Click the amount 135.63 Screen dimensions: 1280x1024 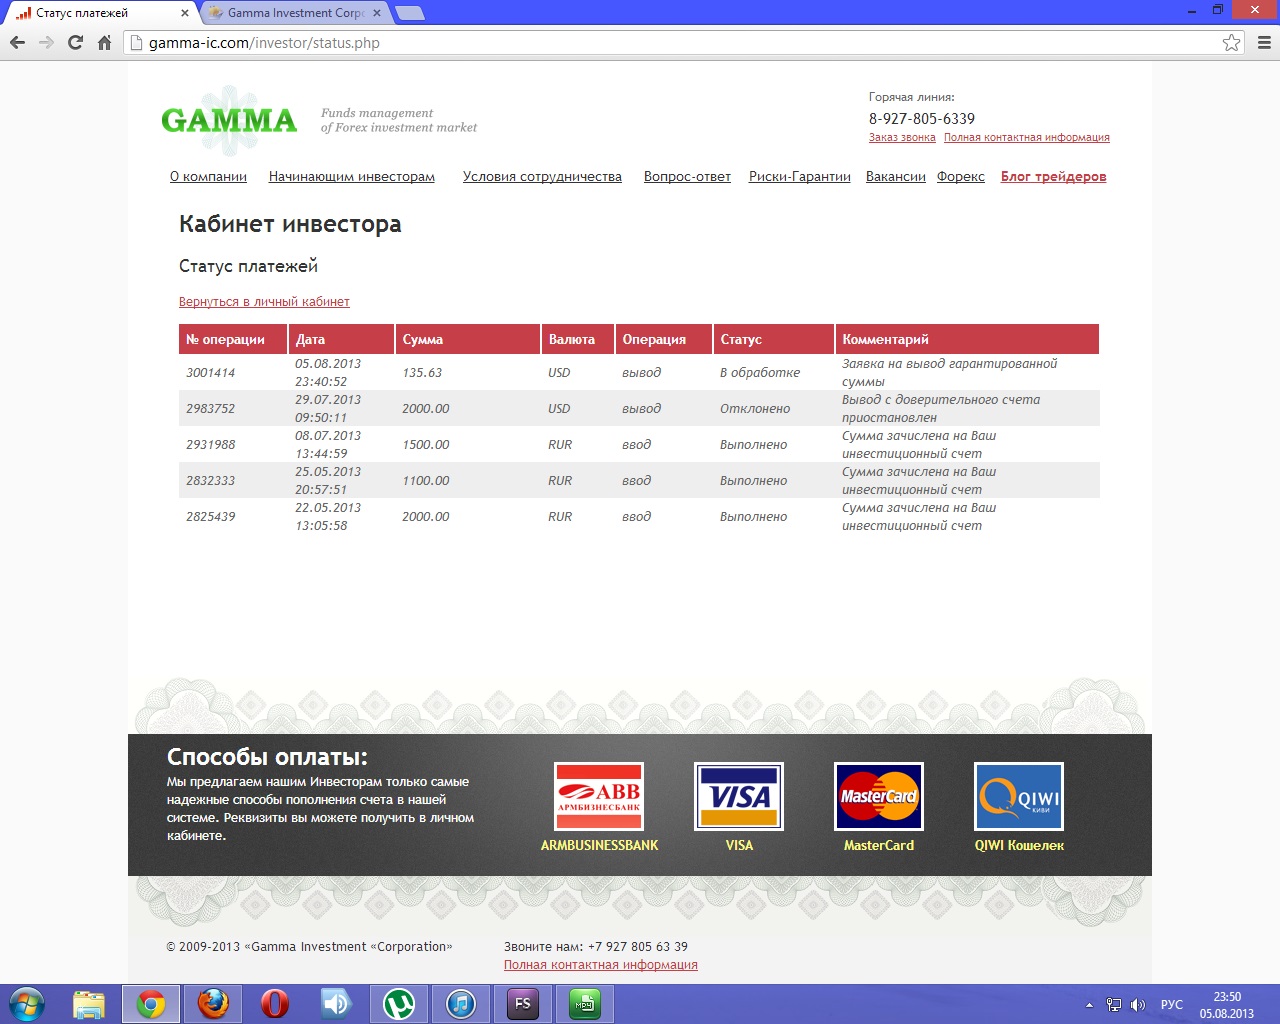coord(422,373)
